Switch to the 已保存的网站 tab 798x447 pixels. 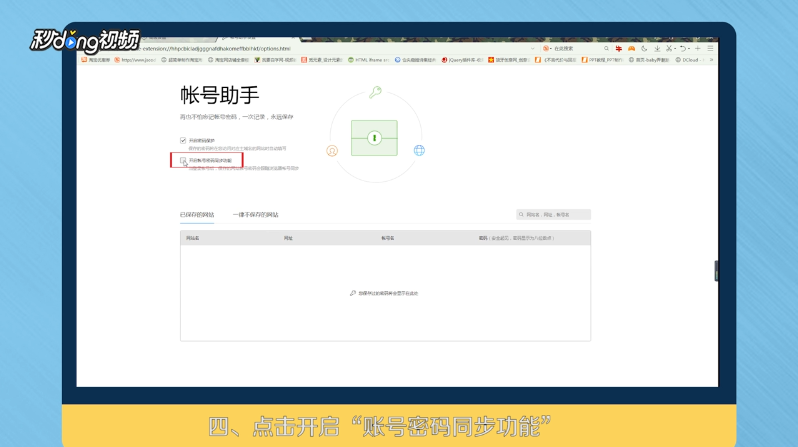pyautogui.click(x=197, y=215)
